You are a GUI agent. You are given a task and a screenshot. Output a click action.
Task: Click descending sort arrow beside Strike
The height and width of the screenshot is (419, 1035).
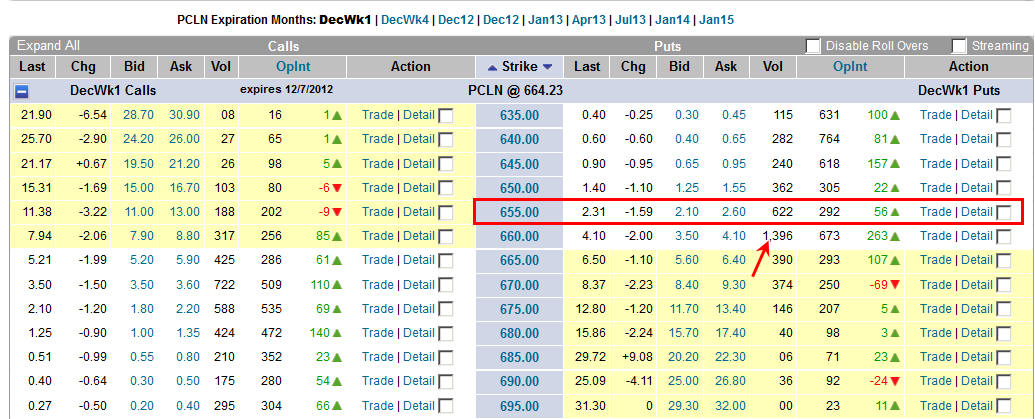click(547, 67)
